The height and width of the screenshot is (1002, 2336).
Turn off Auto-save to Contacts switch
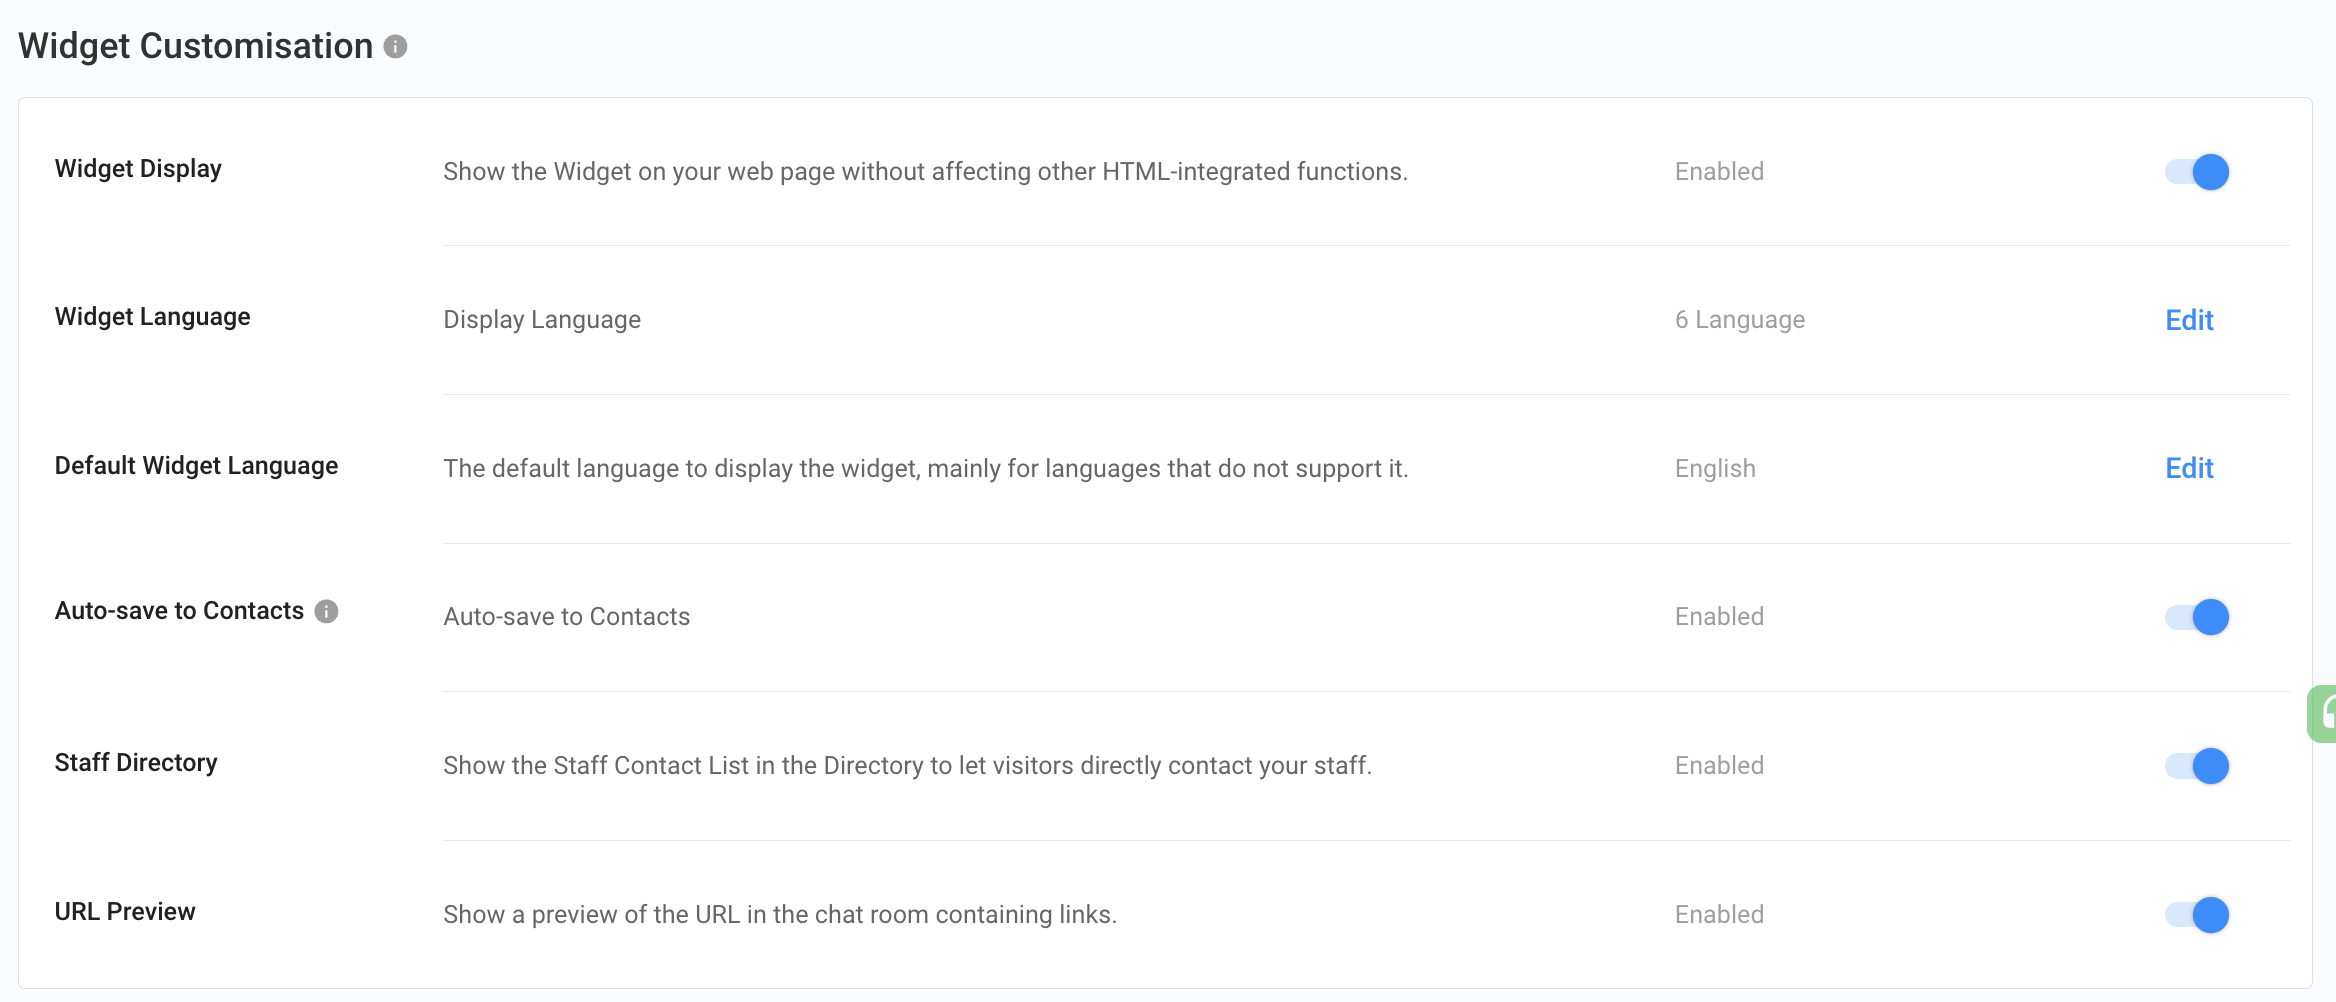[2197, 617]
